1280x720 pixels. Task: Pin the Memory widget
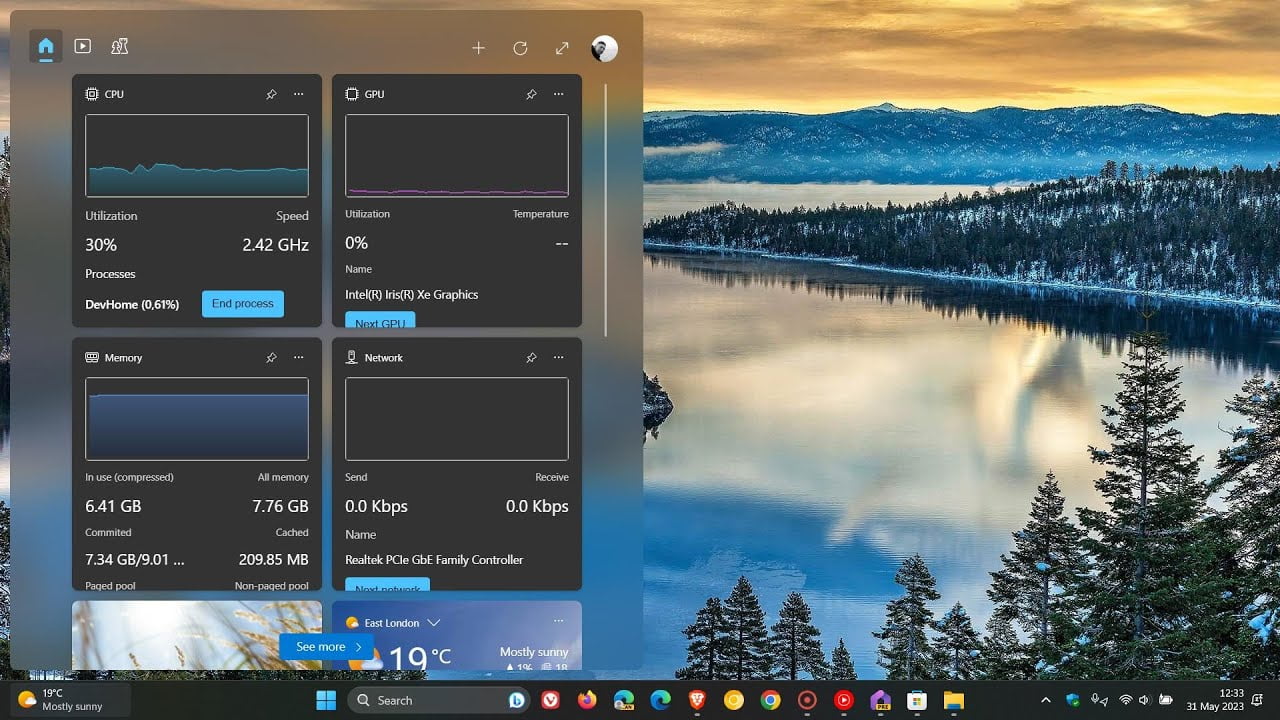pos(271,357)
